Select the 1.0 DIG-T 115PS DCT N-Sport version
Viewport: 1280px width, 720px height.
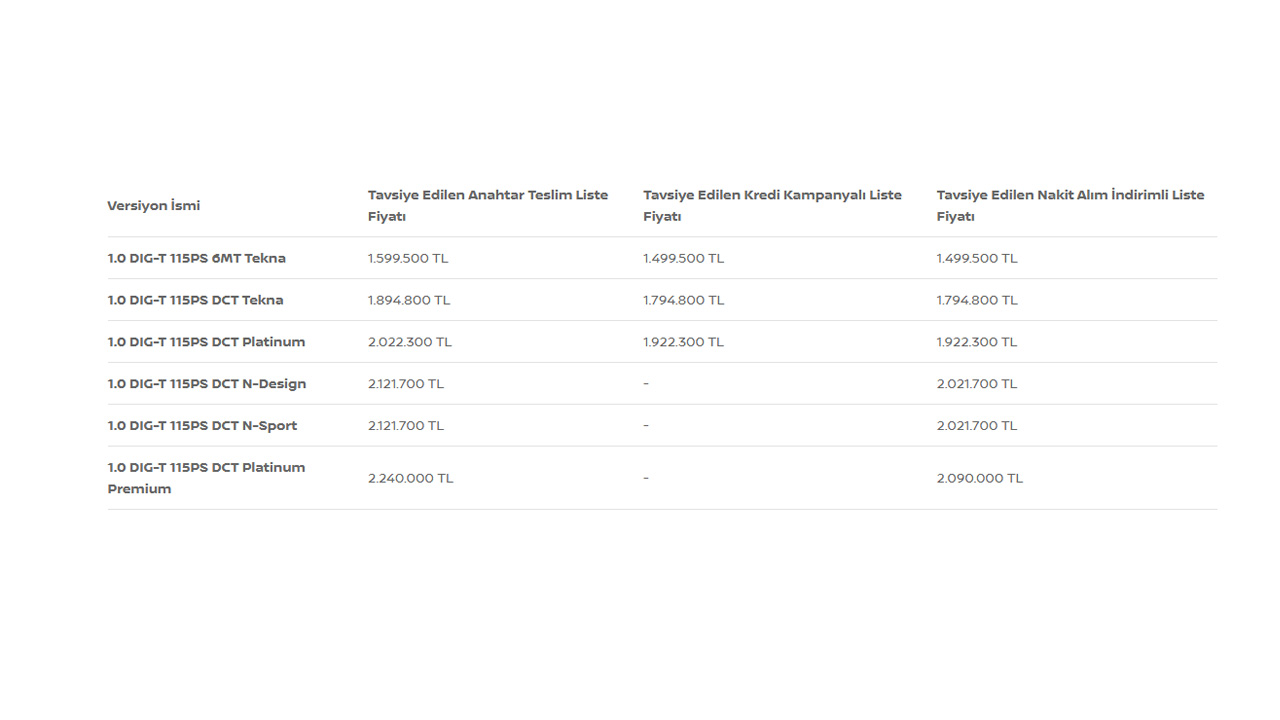(x=203, y=426)
